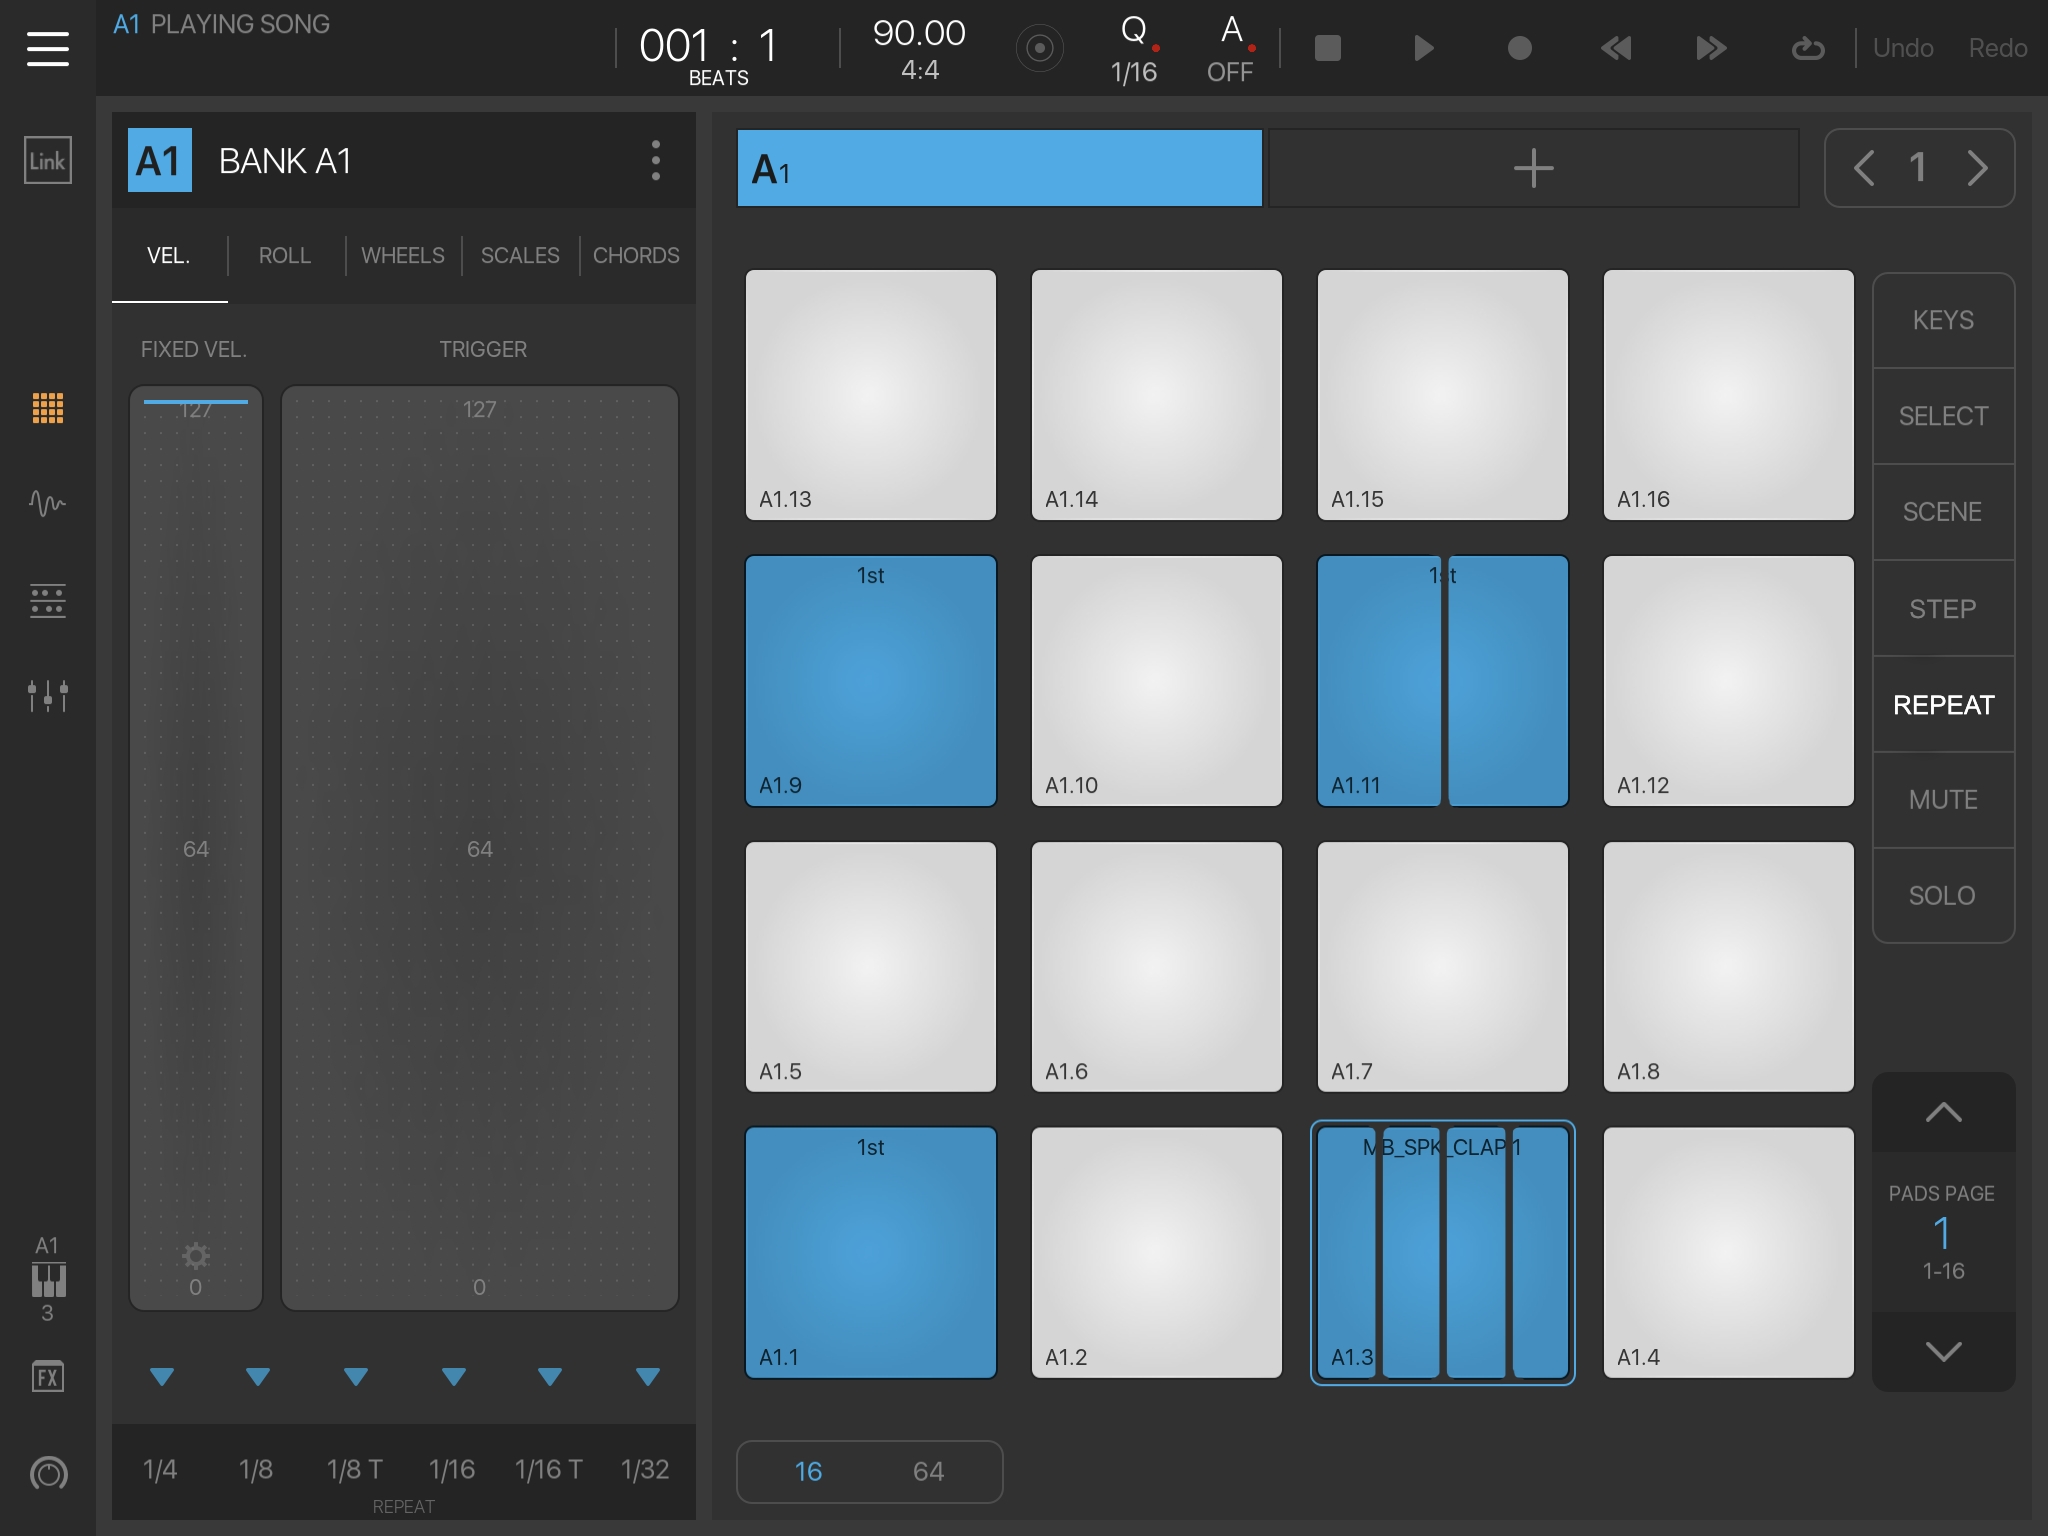
Task: Switch to WHEELS tab
Action: (403, 256)
